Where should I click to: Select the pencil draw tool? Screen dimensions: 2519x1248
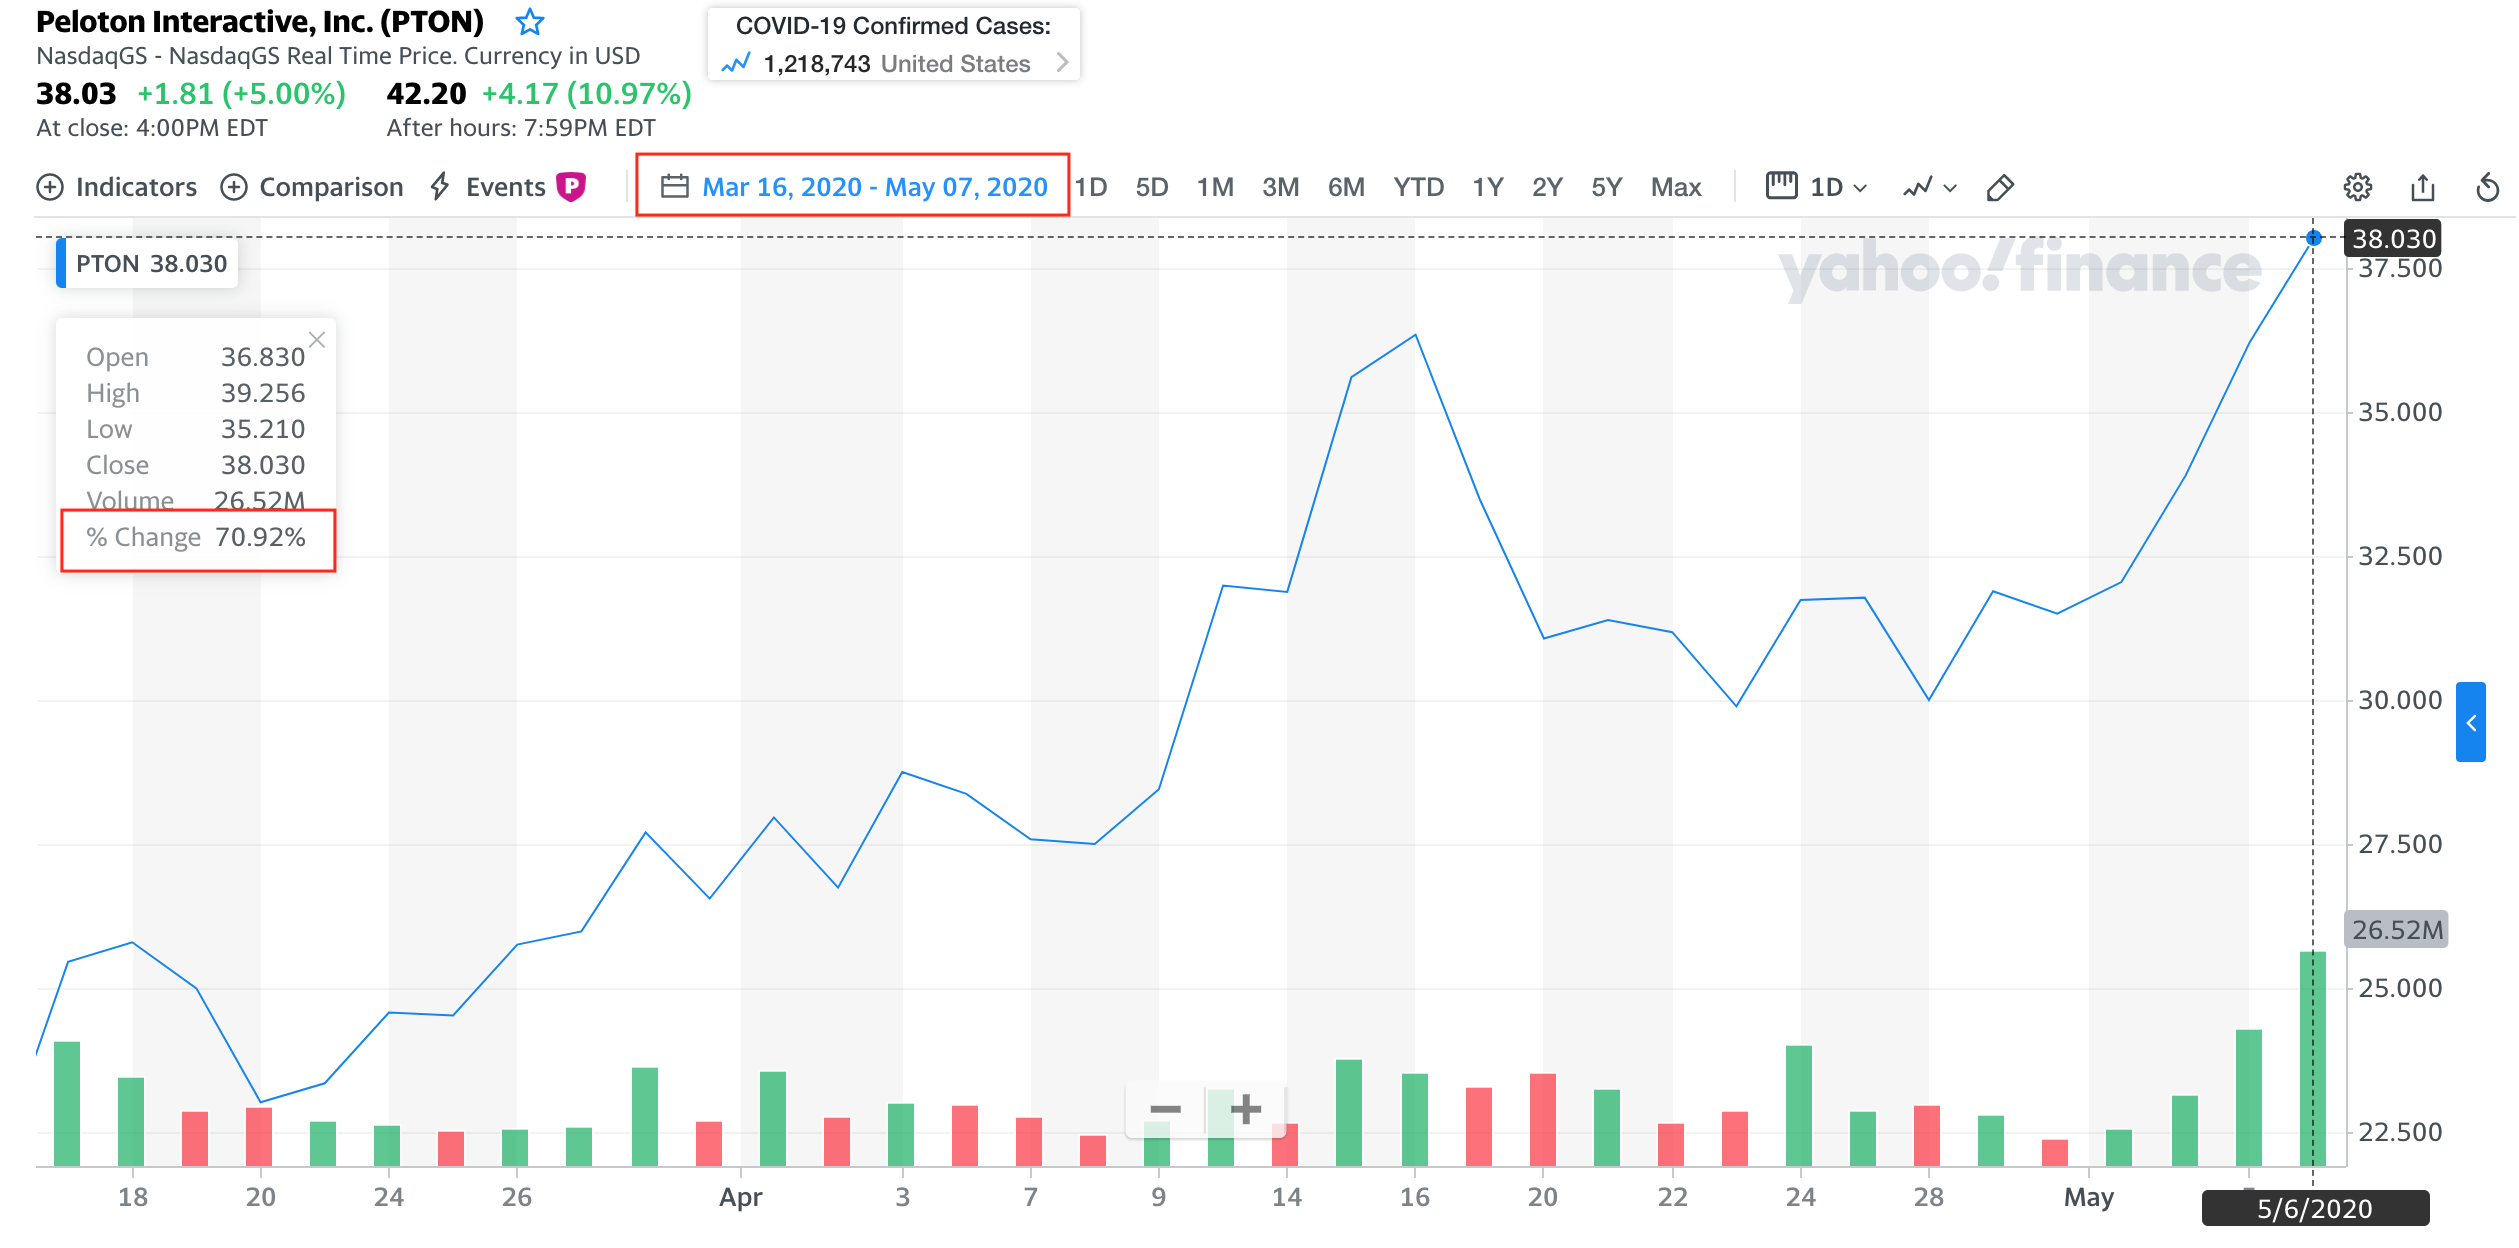pos(1999,187)
